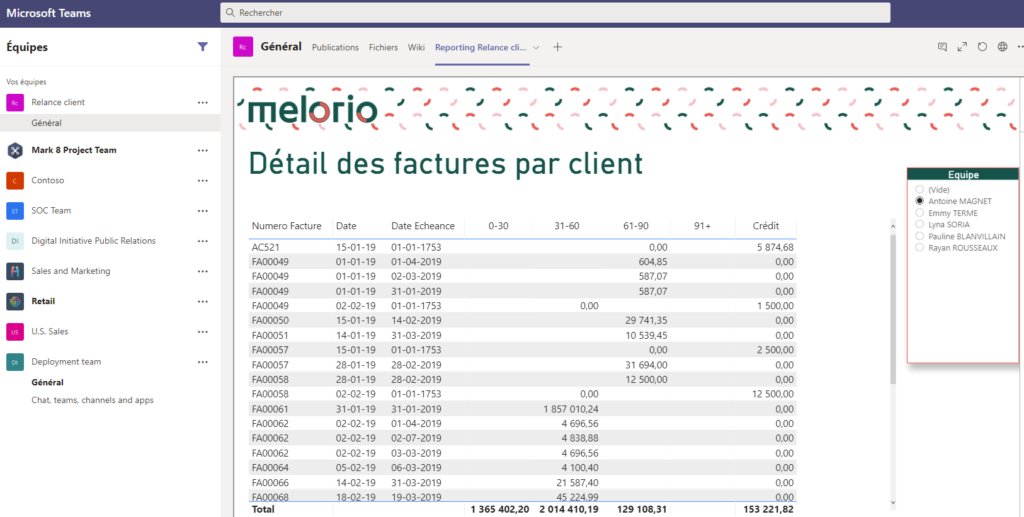The height and width of the screenshot is (517, 1024).
Task: Select the Emmy TERME radio button
Action: [919, 213]
